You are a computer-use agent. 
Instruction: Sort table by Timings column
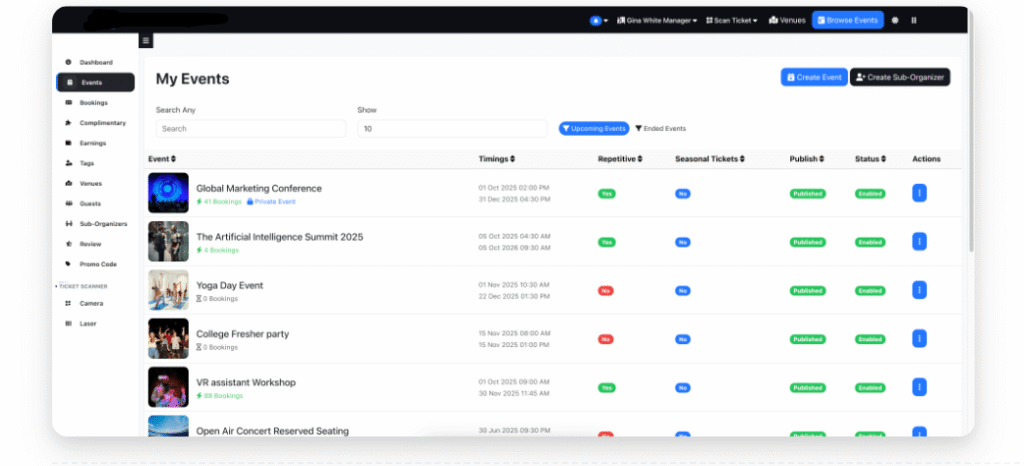click(497, 159)
